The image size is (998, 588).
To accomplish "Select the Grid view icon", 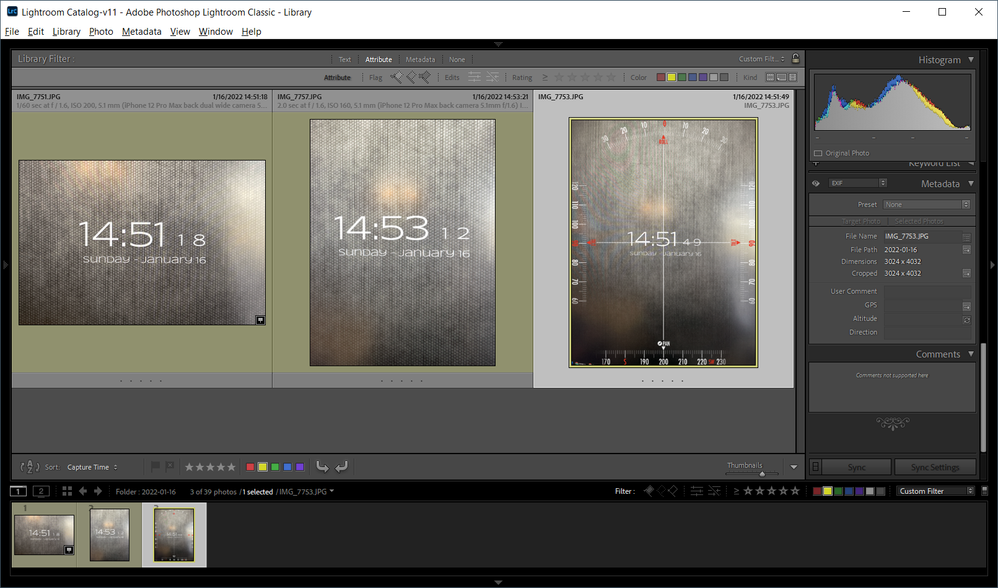I will (x=67, y=491).
